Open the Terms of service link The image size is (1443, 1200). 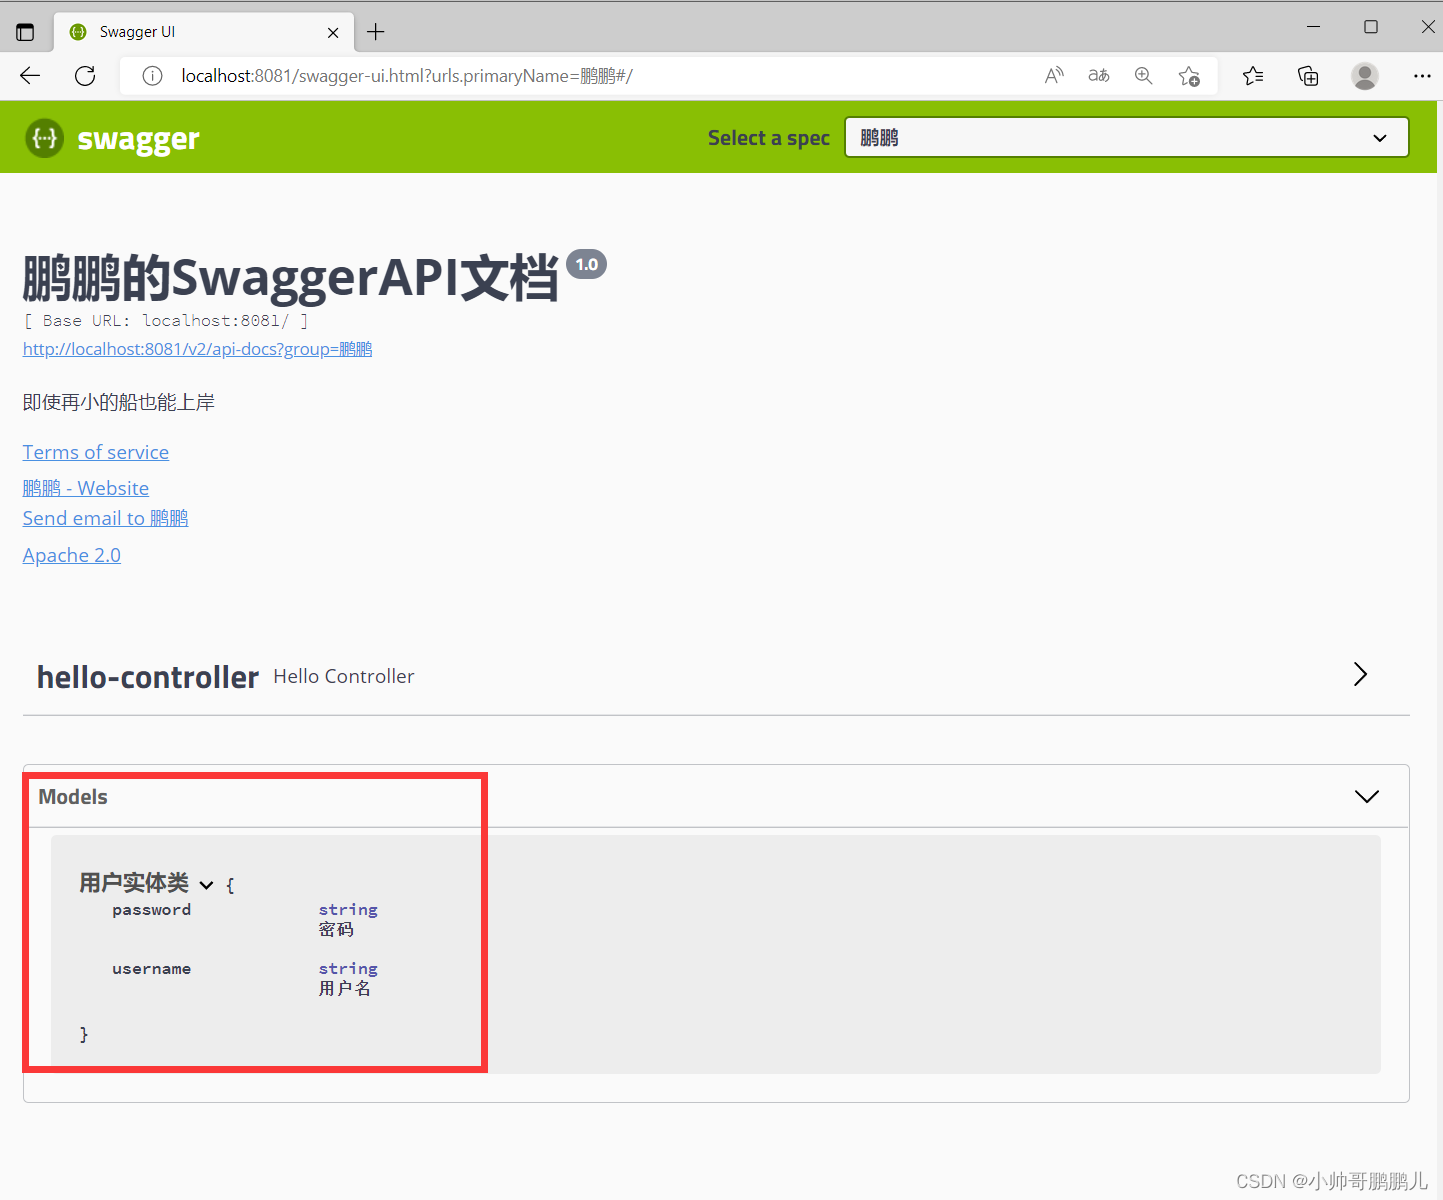[x=96, y=452]
